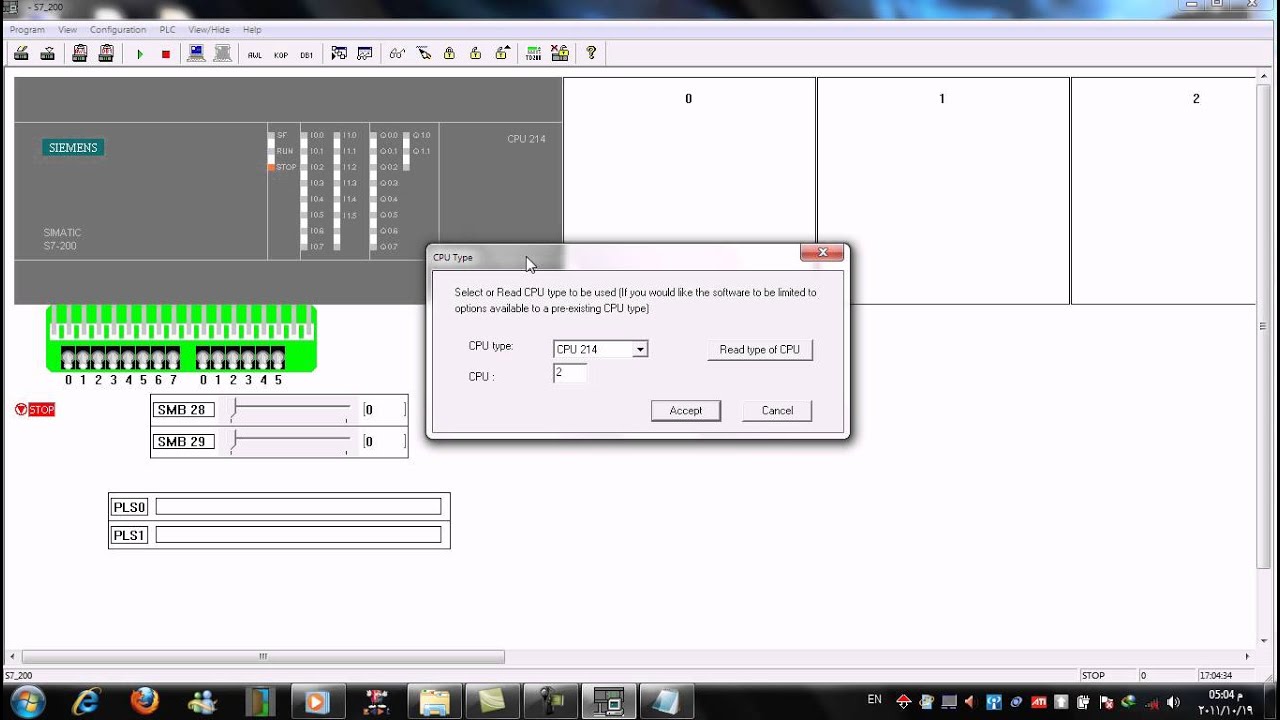Click expansion module slot 2
The image size is (1280, 720).
[1163, 191]
